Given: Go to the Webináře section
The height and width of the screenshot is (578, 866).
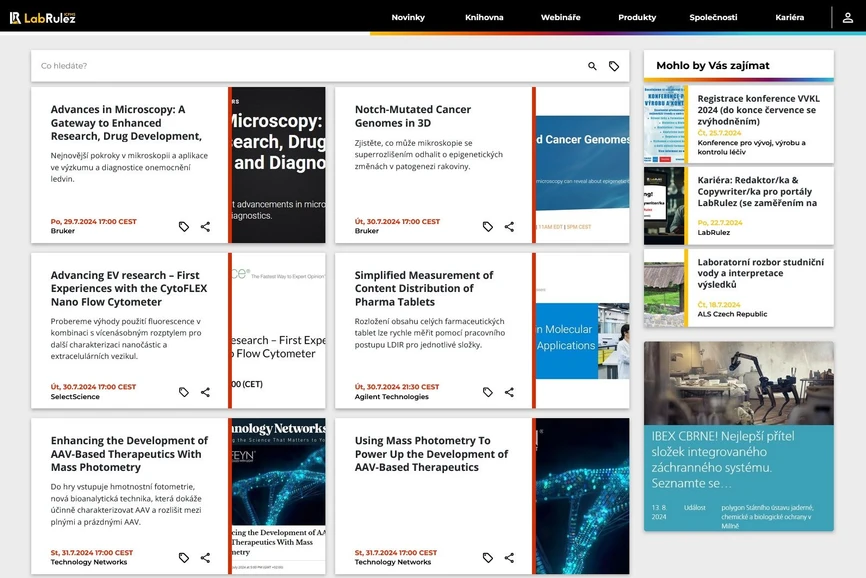Looking at the screenshot, I should pyautogui.click(x=561, y=18).
